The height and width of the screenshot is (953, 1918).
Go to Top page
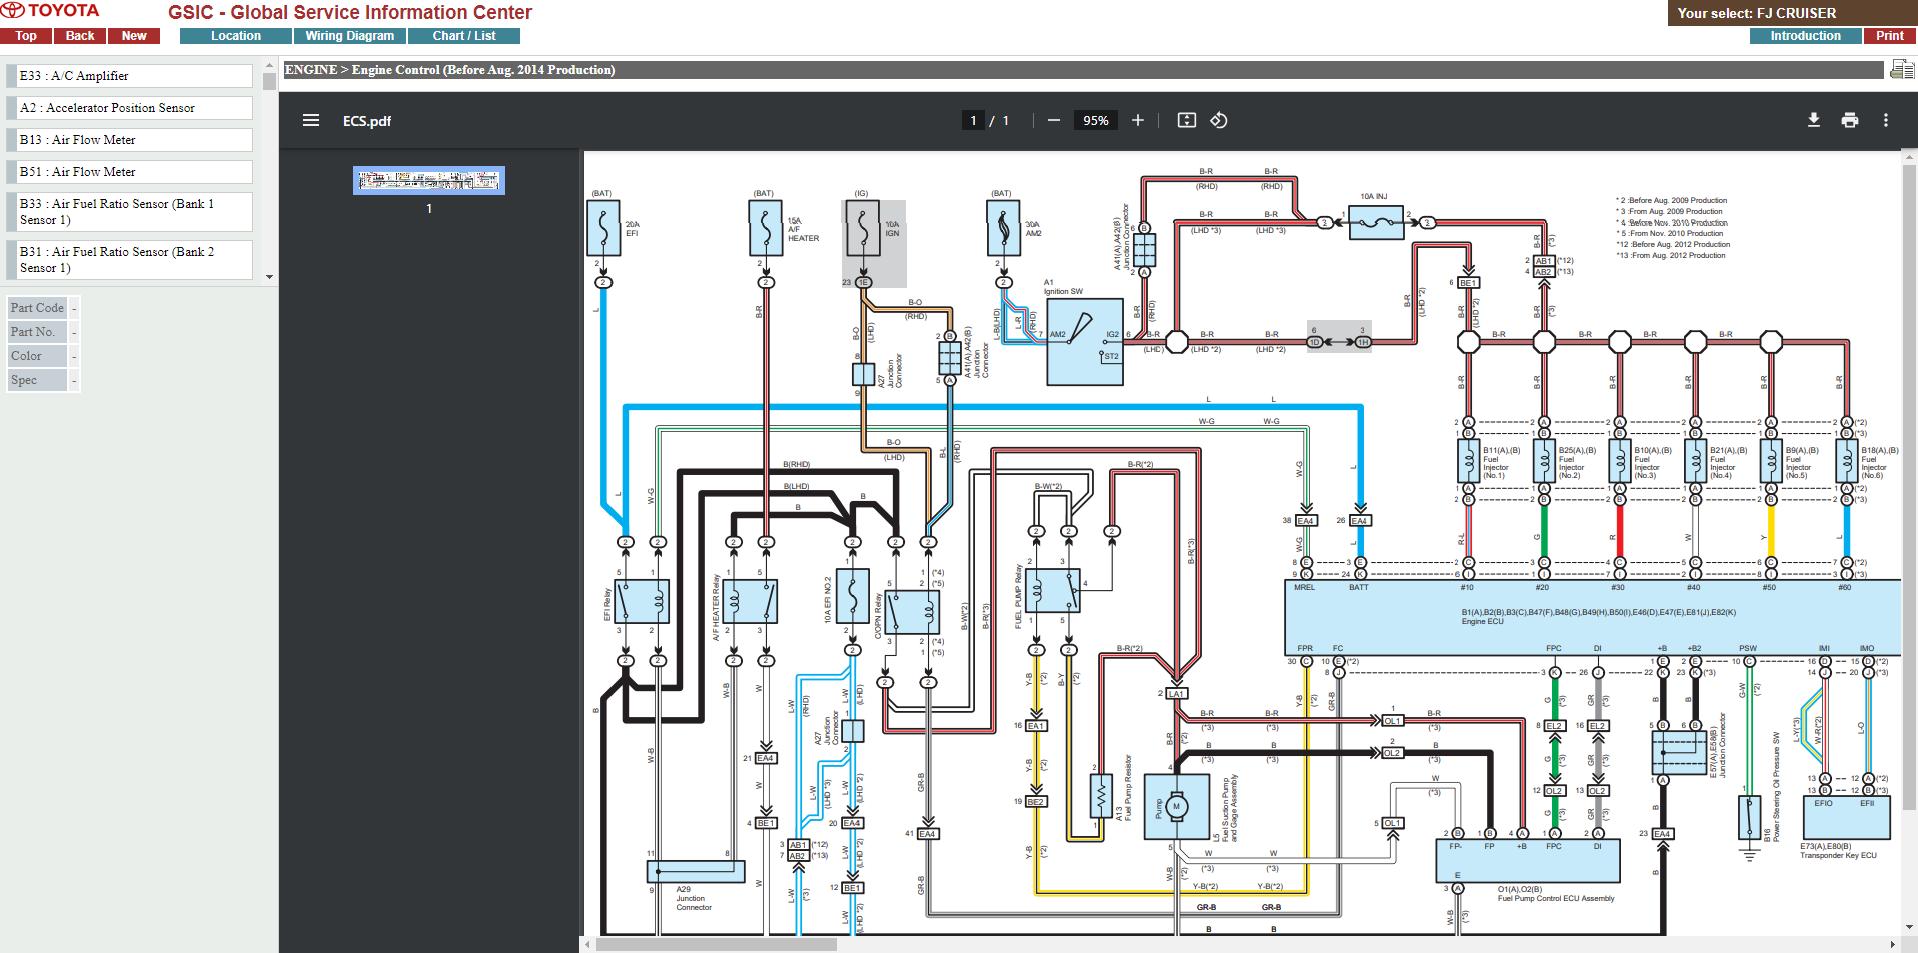26,36
